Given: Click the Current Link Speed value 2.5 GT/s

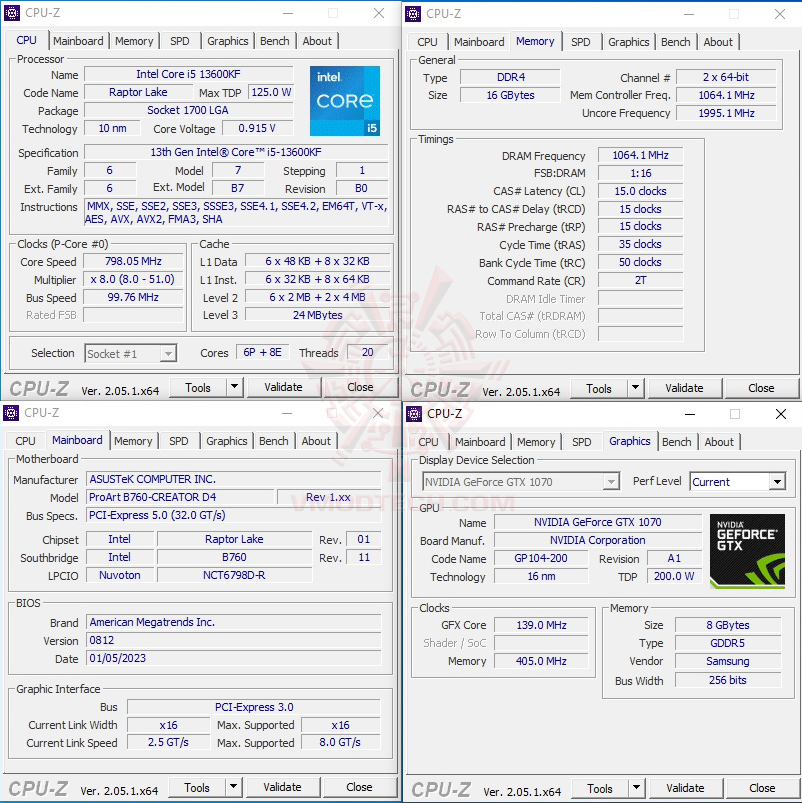Looking at the screenshot, I should coord(168,742).
